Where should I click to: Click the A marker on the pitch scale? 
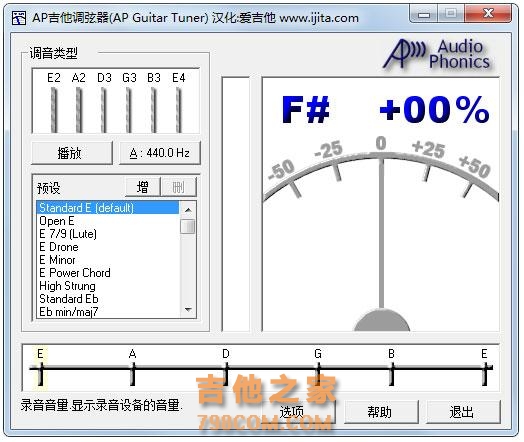[x=133, y=367]
